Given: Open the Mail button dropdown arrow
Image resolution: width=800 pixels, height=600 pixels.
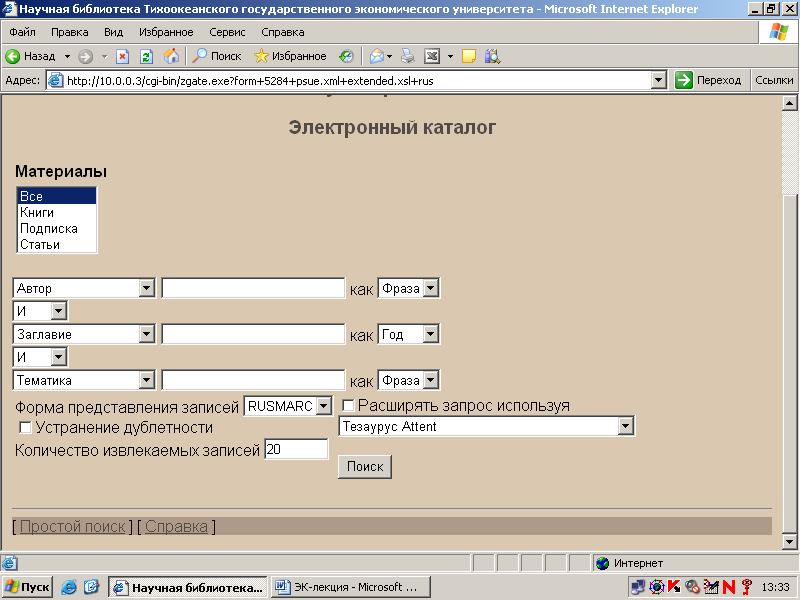Looking at the screenshot, I should tap(389, 56).
